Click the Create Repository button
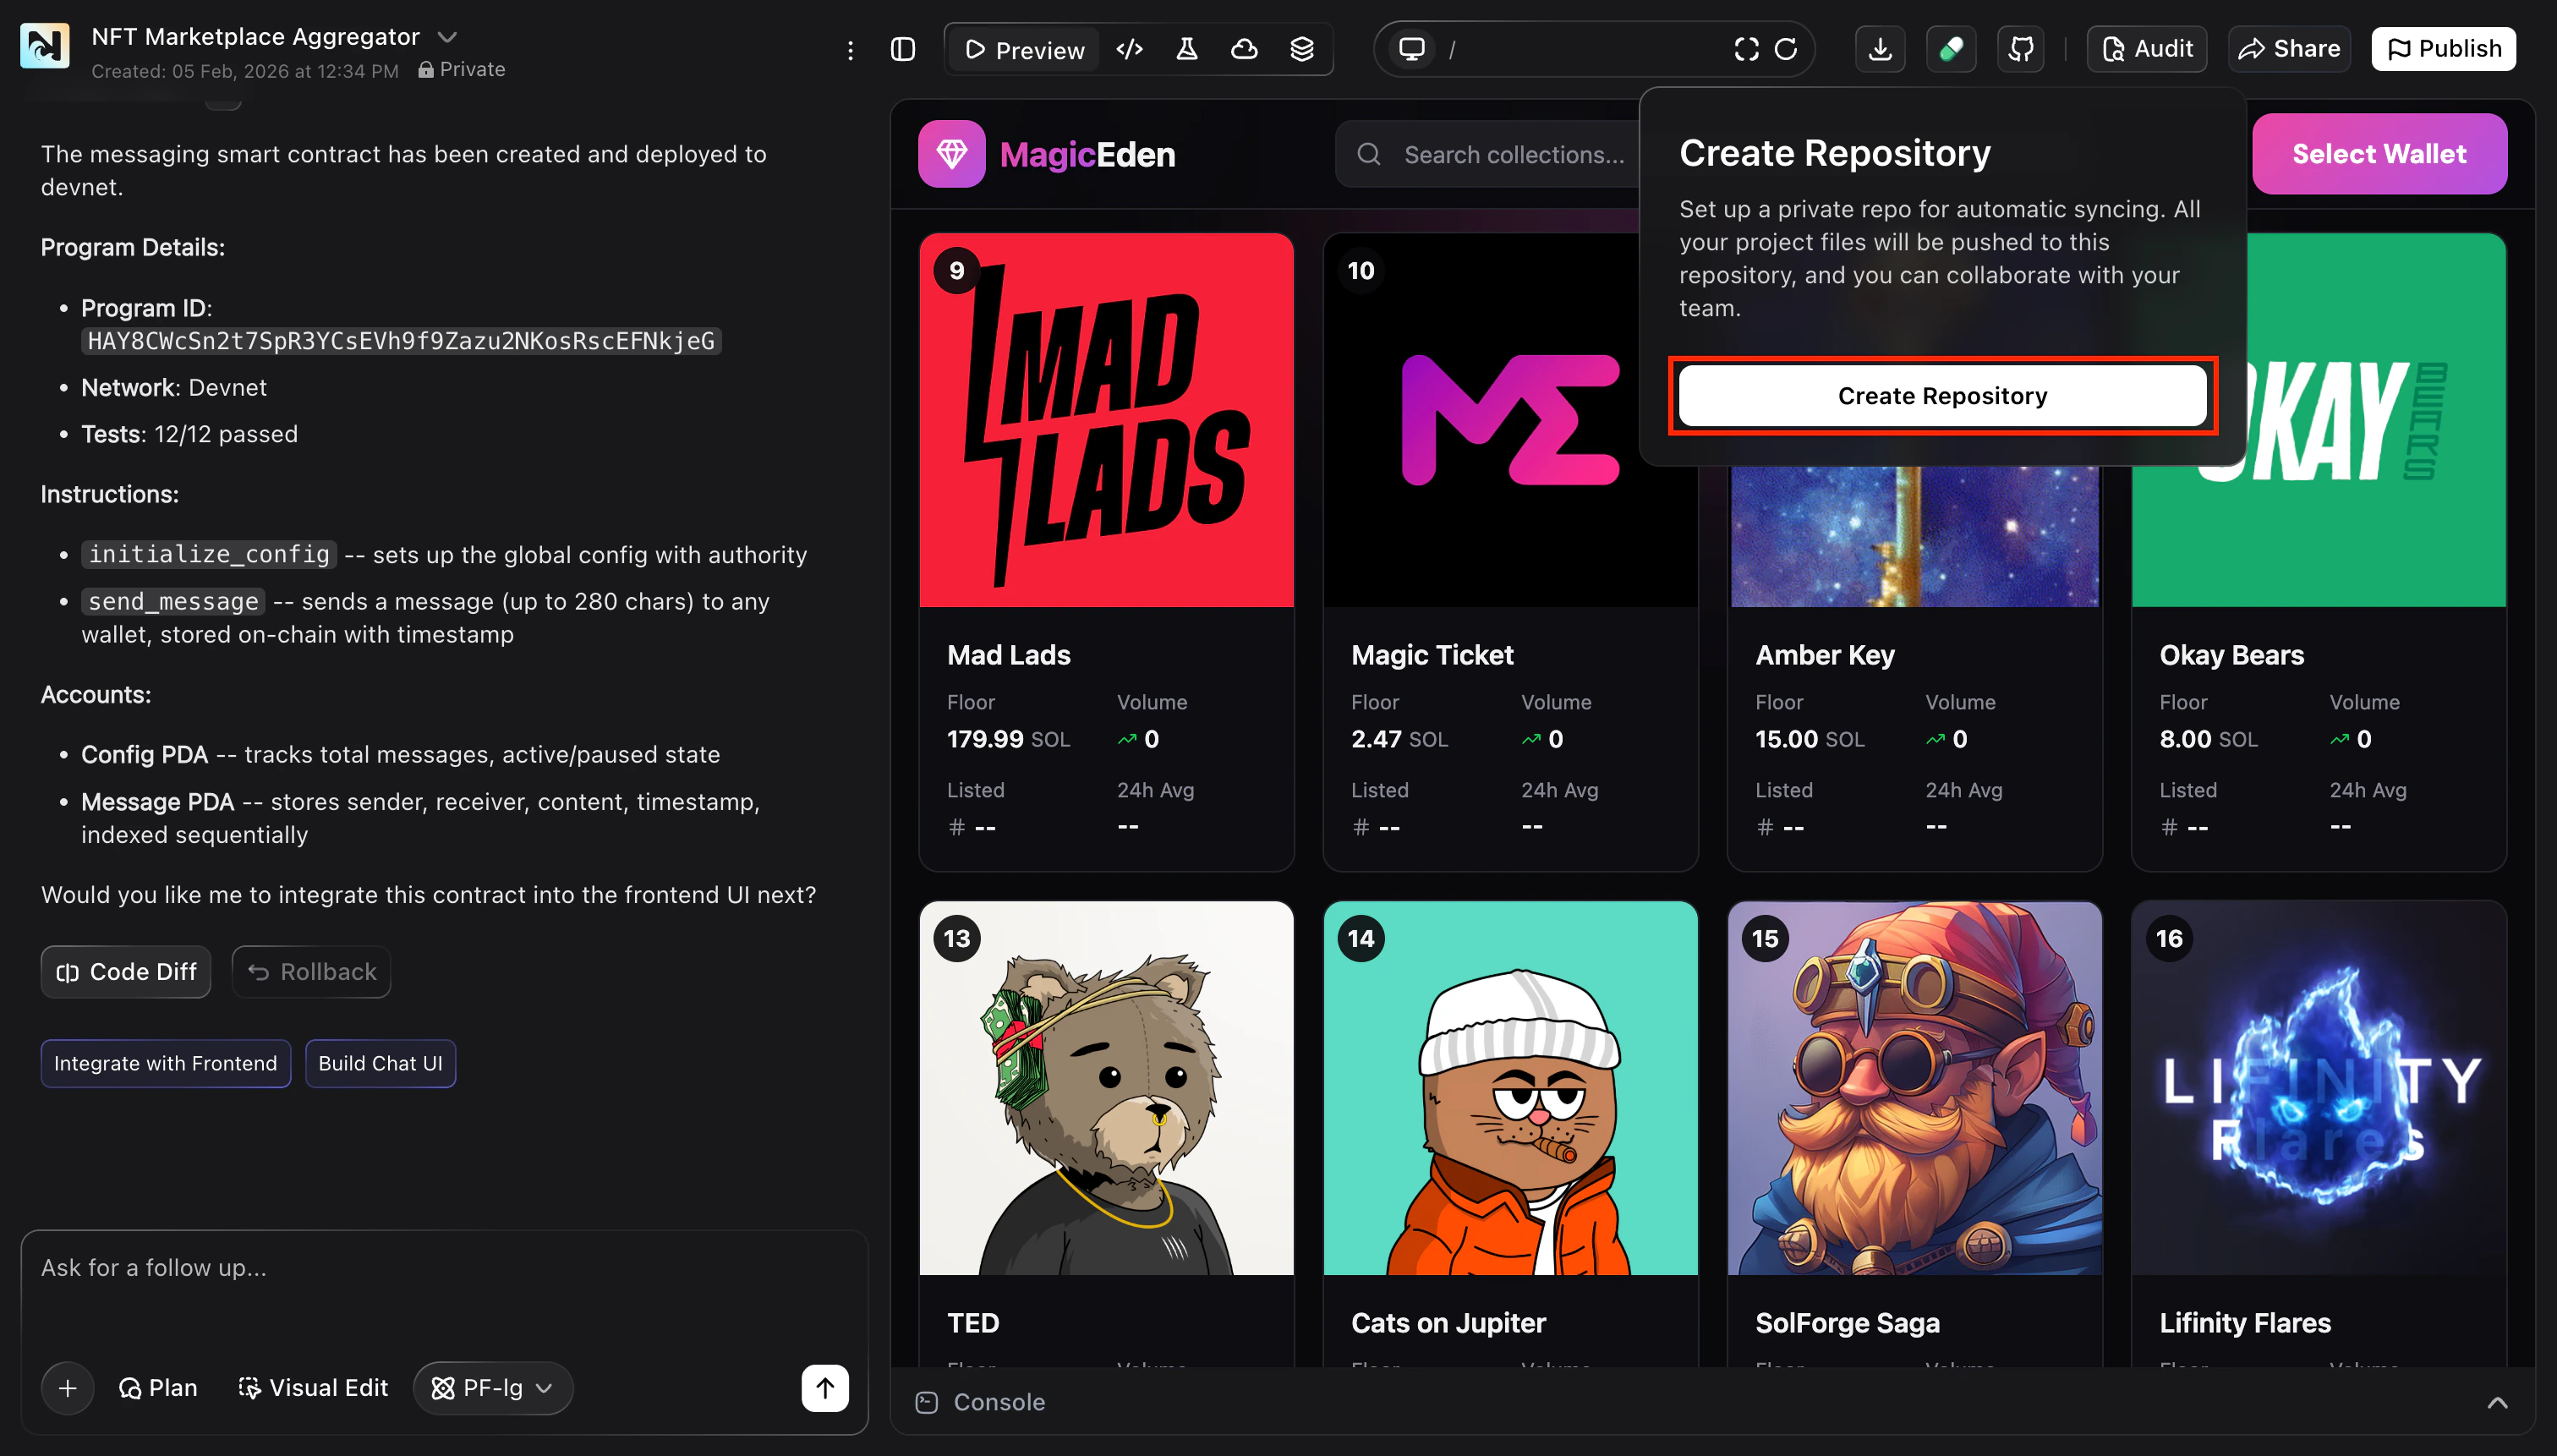This screenshot has width=2557, height=1456. [1942, 396]
